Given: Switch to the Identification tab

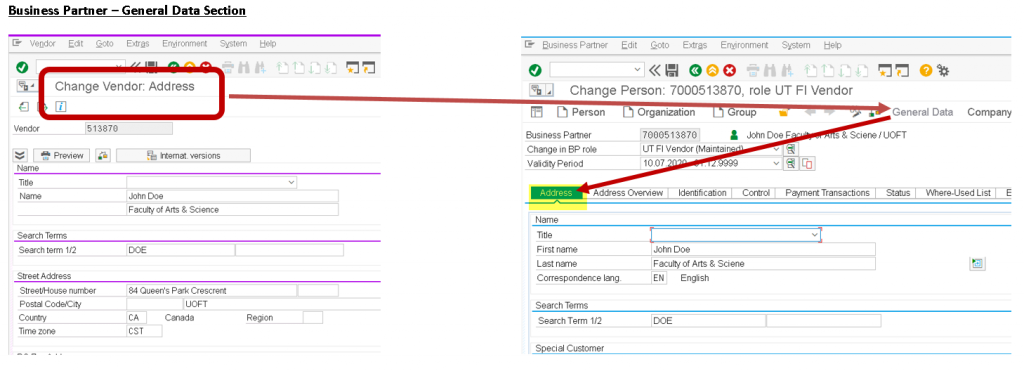Looking at the screenshot, I should click(702, 193).
